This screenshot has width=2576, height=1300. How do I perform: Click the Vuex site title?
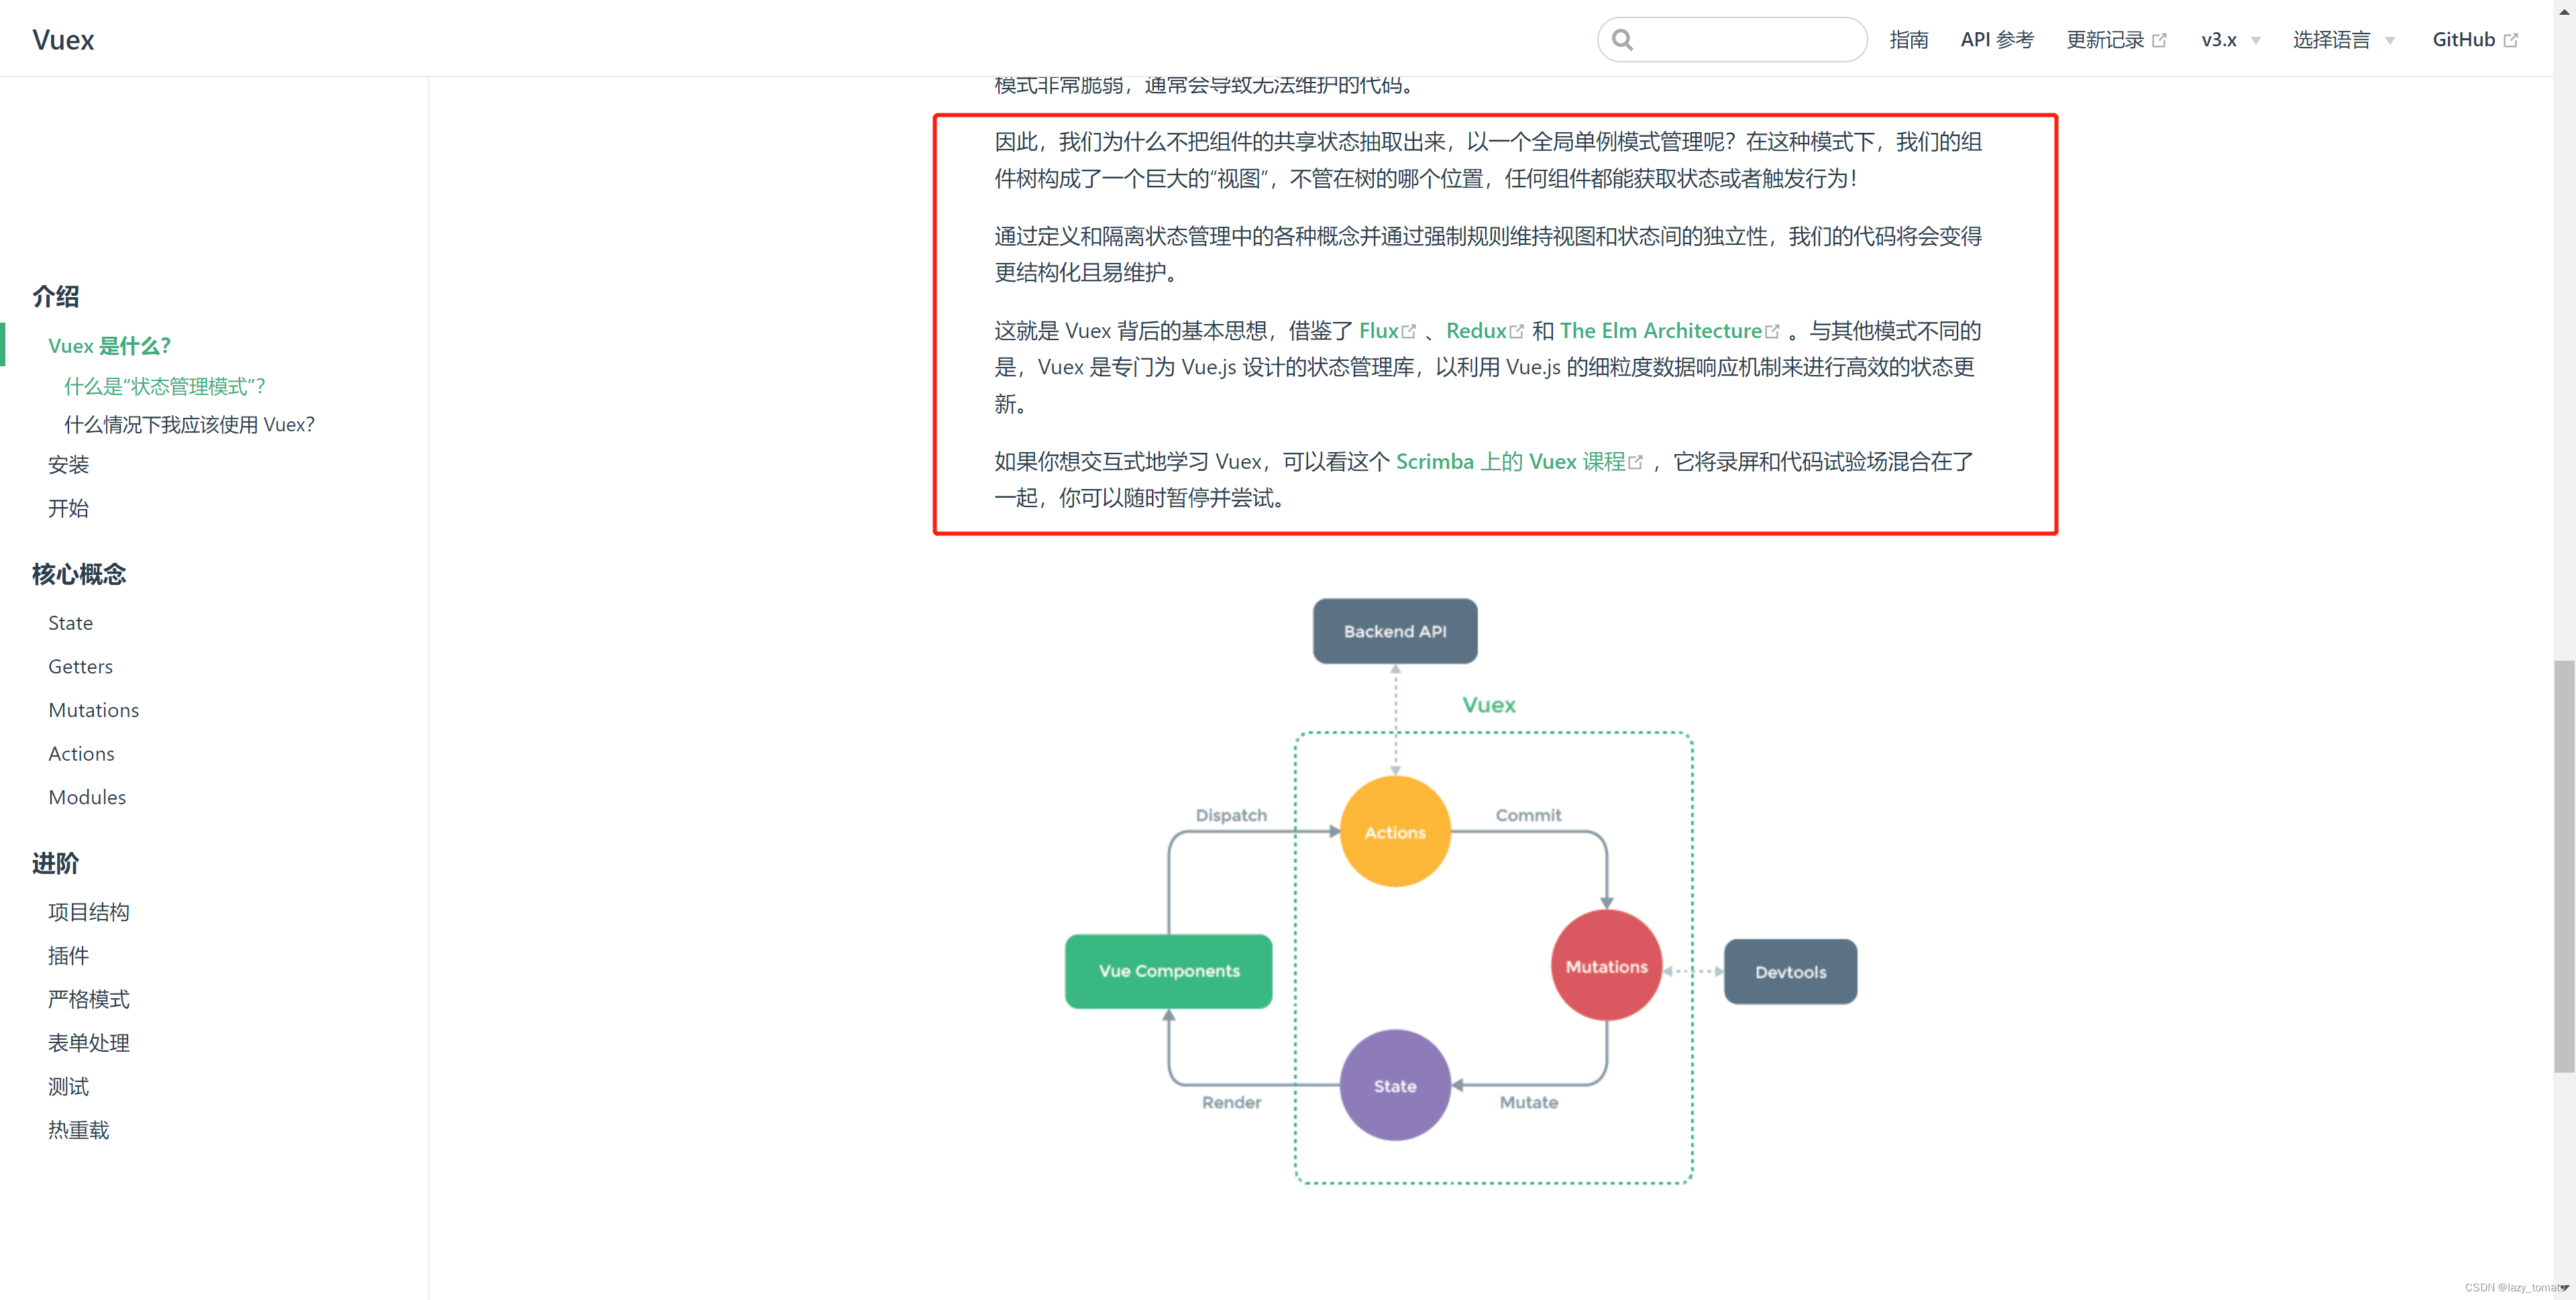[63, 40]
